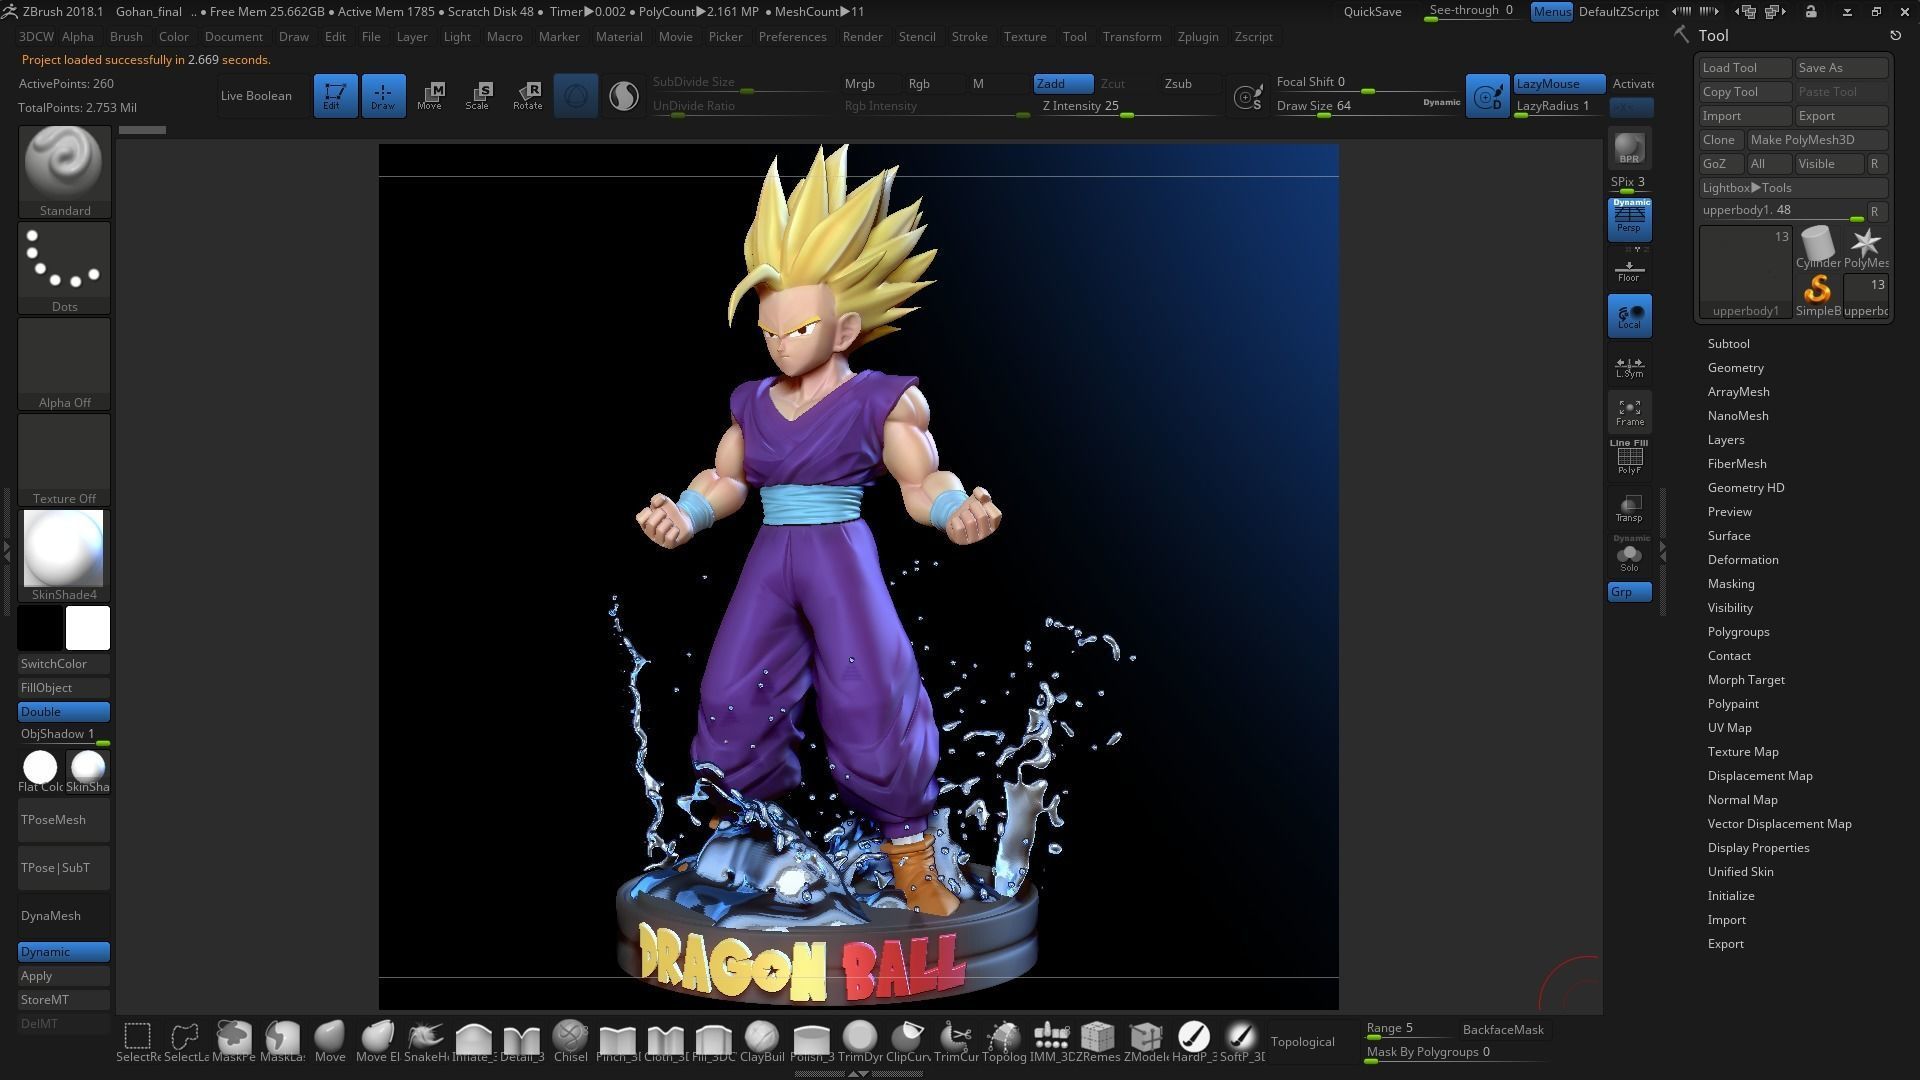Switch to Rotate transform mode
This screenshot has height=1080, width=1920.
click(527, 96)
